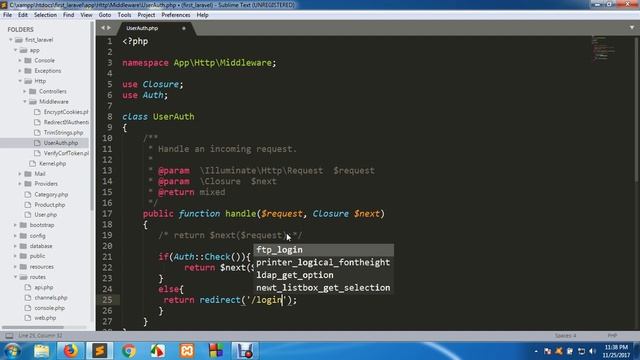640x360 pixels.
Task: Choose ftp_login autocomplete suggestion
Action: (324, 250)
